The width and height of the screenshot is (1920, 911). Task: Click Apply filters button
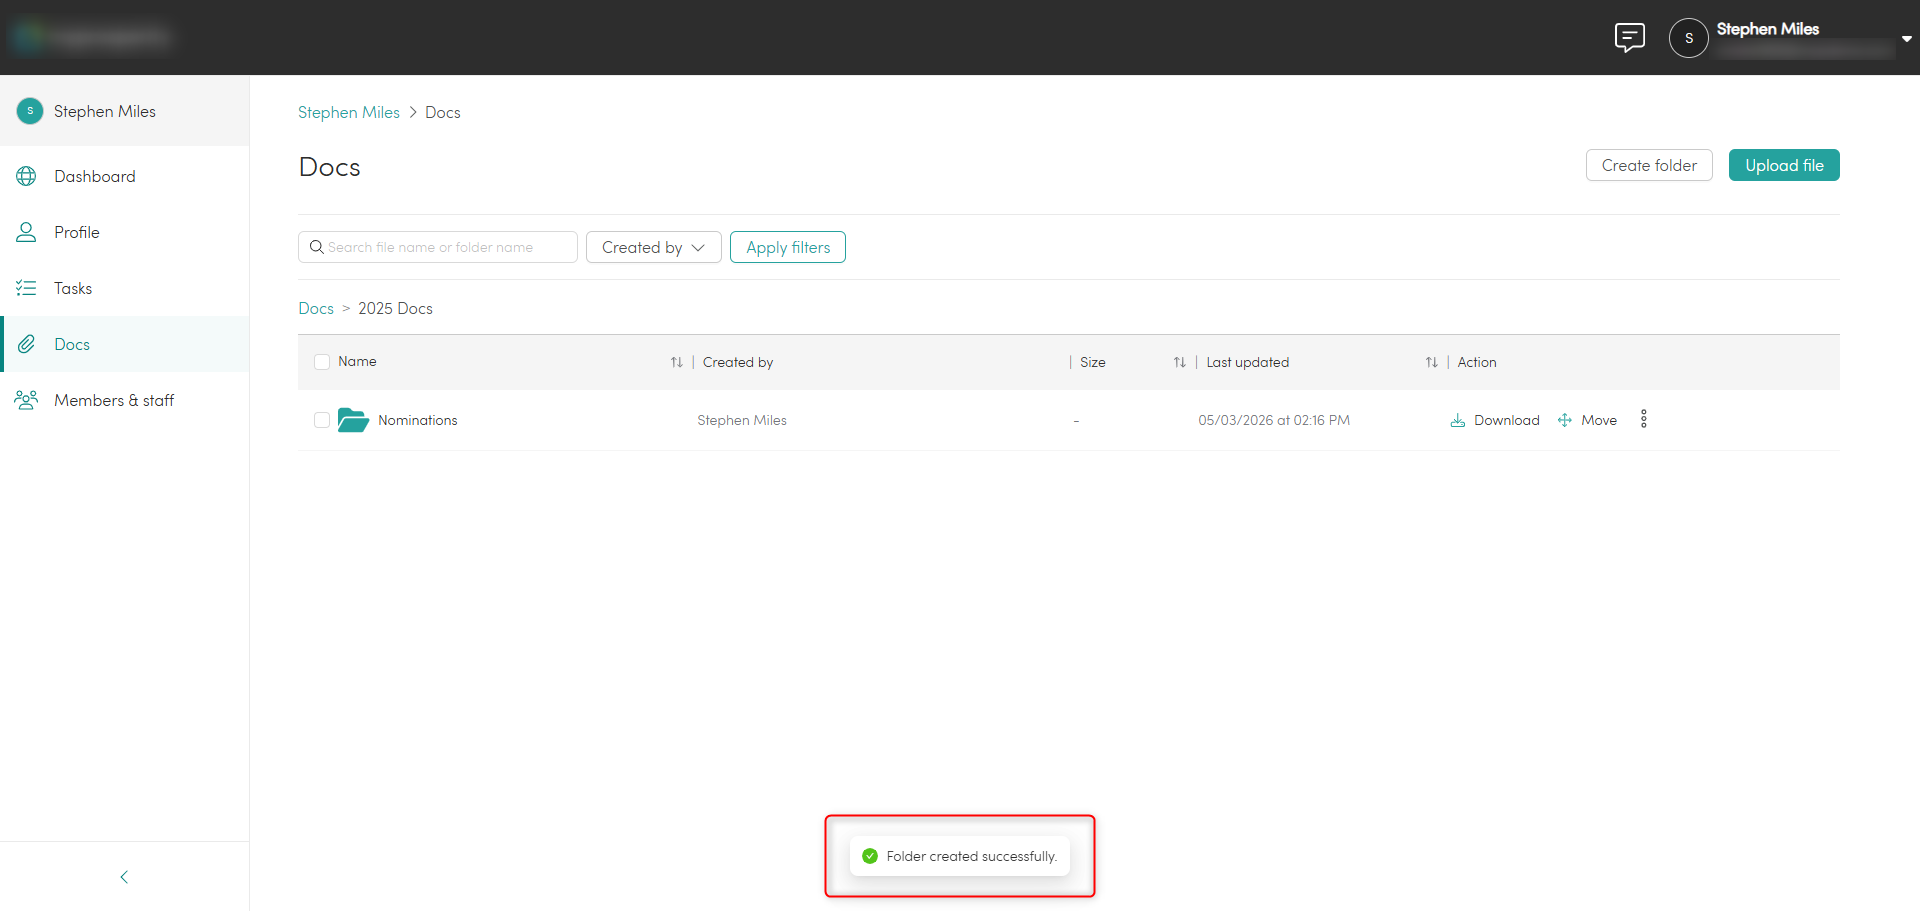[788, 247]
